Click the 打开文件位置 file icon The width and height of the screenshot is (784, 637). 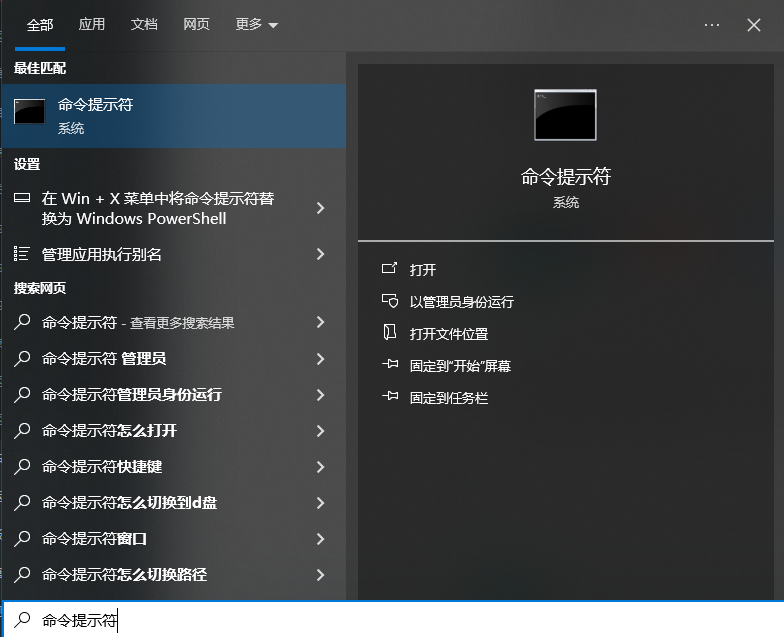[390, 334]
